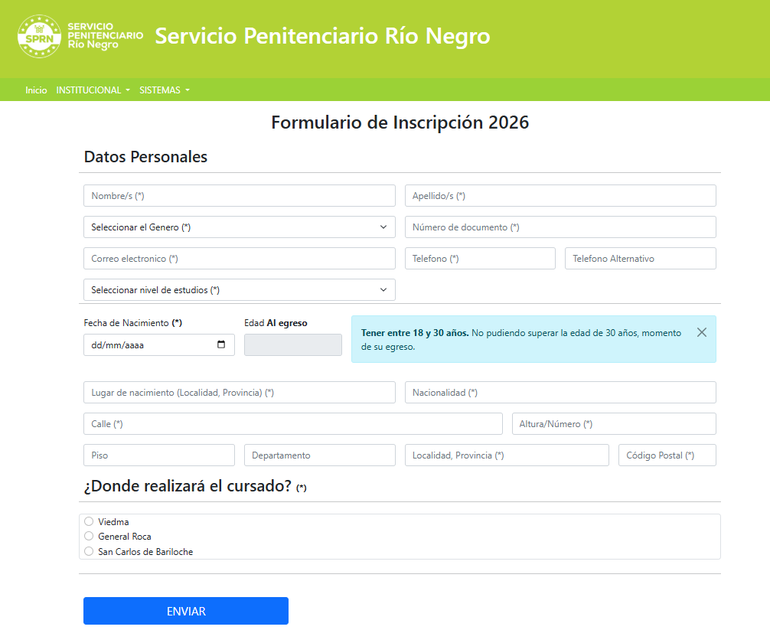
Task: Click the Nacionalidad input field
Action: point(560,392)
